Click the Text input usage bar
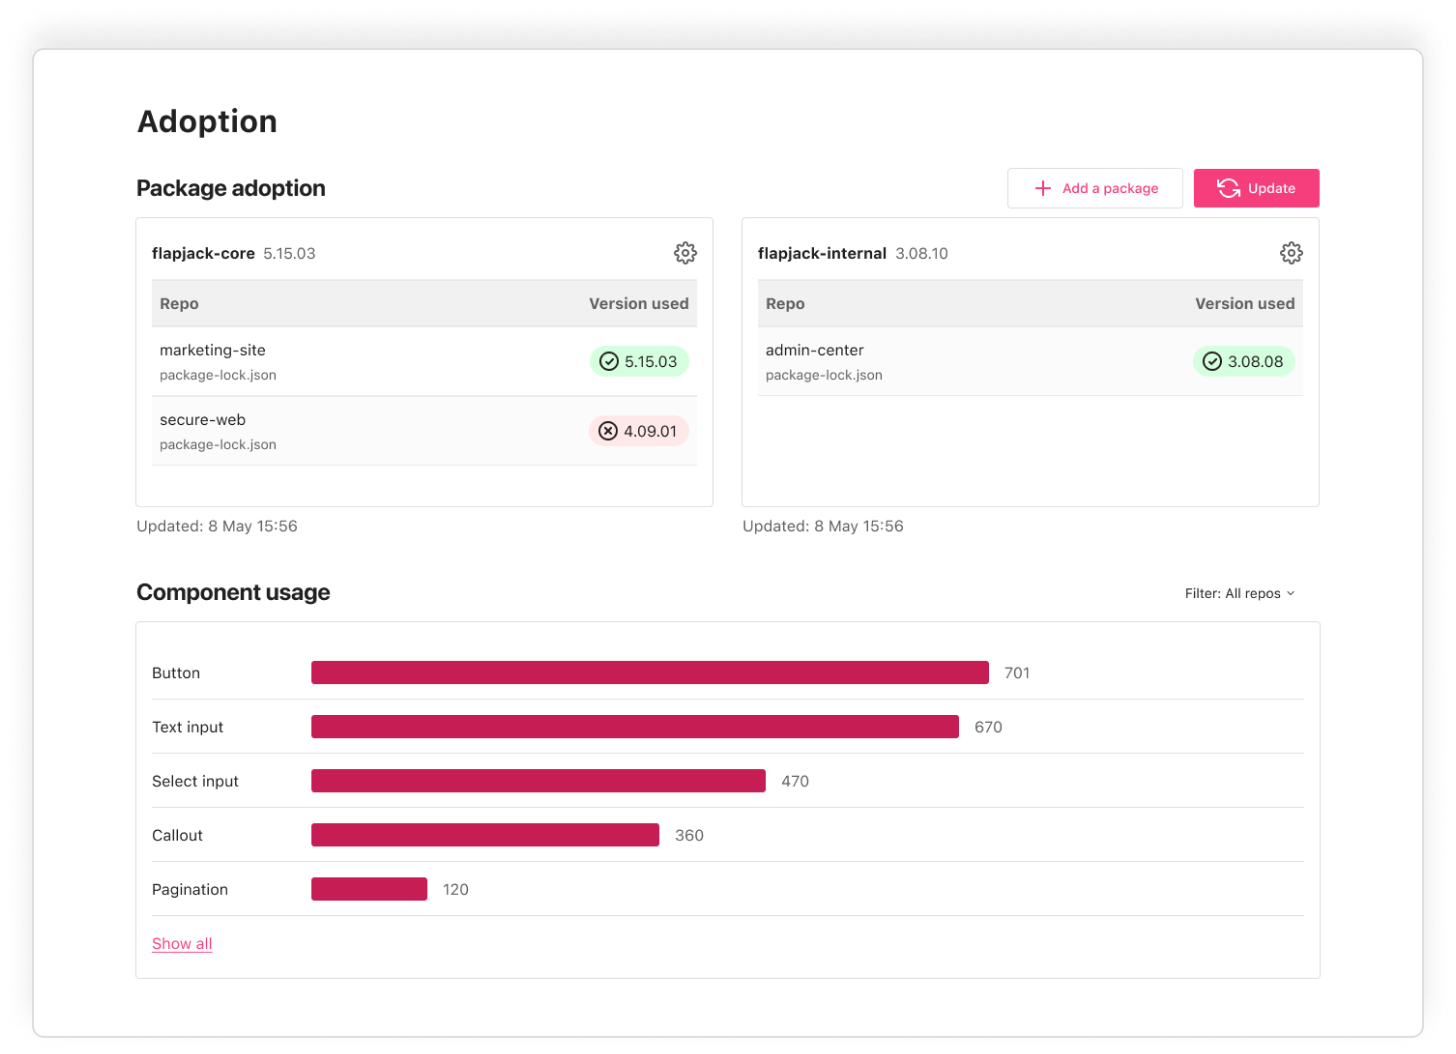Viewport: 1456px width, 1054px height. tap(635, 726)
